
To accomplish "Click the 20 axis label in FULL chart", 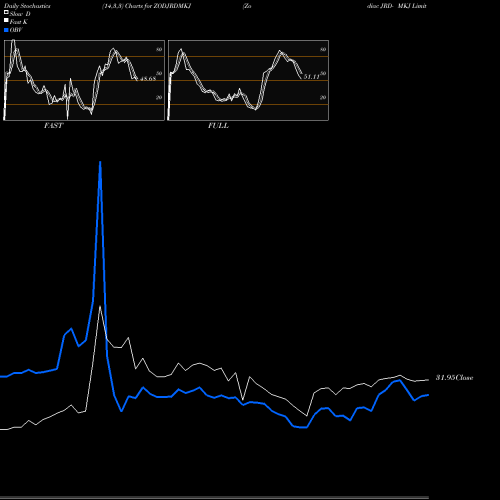I will click(323, 97).
